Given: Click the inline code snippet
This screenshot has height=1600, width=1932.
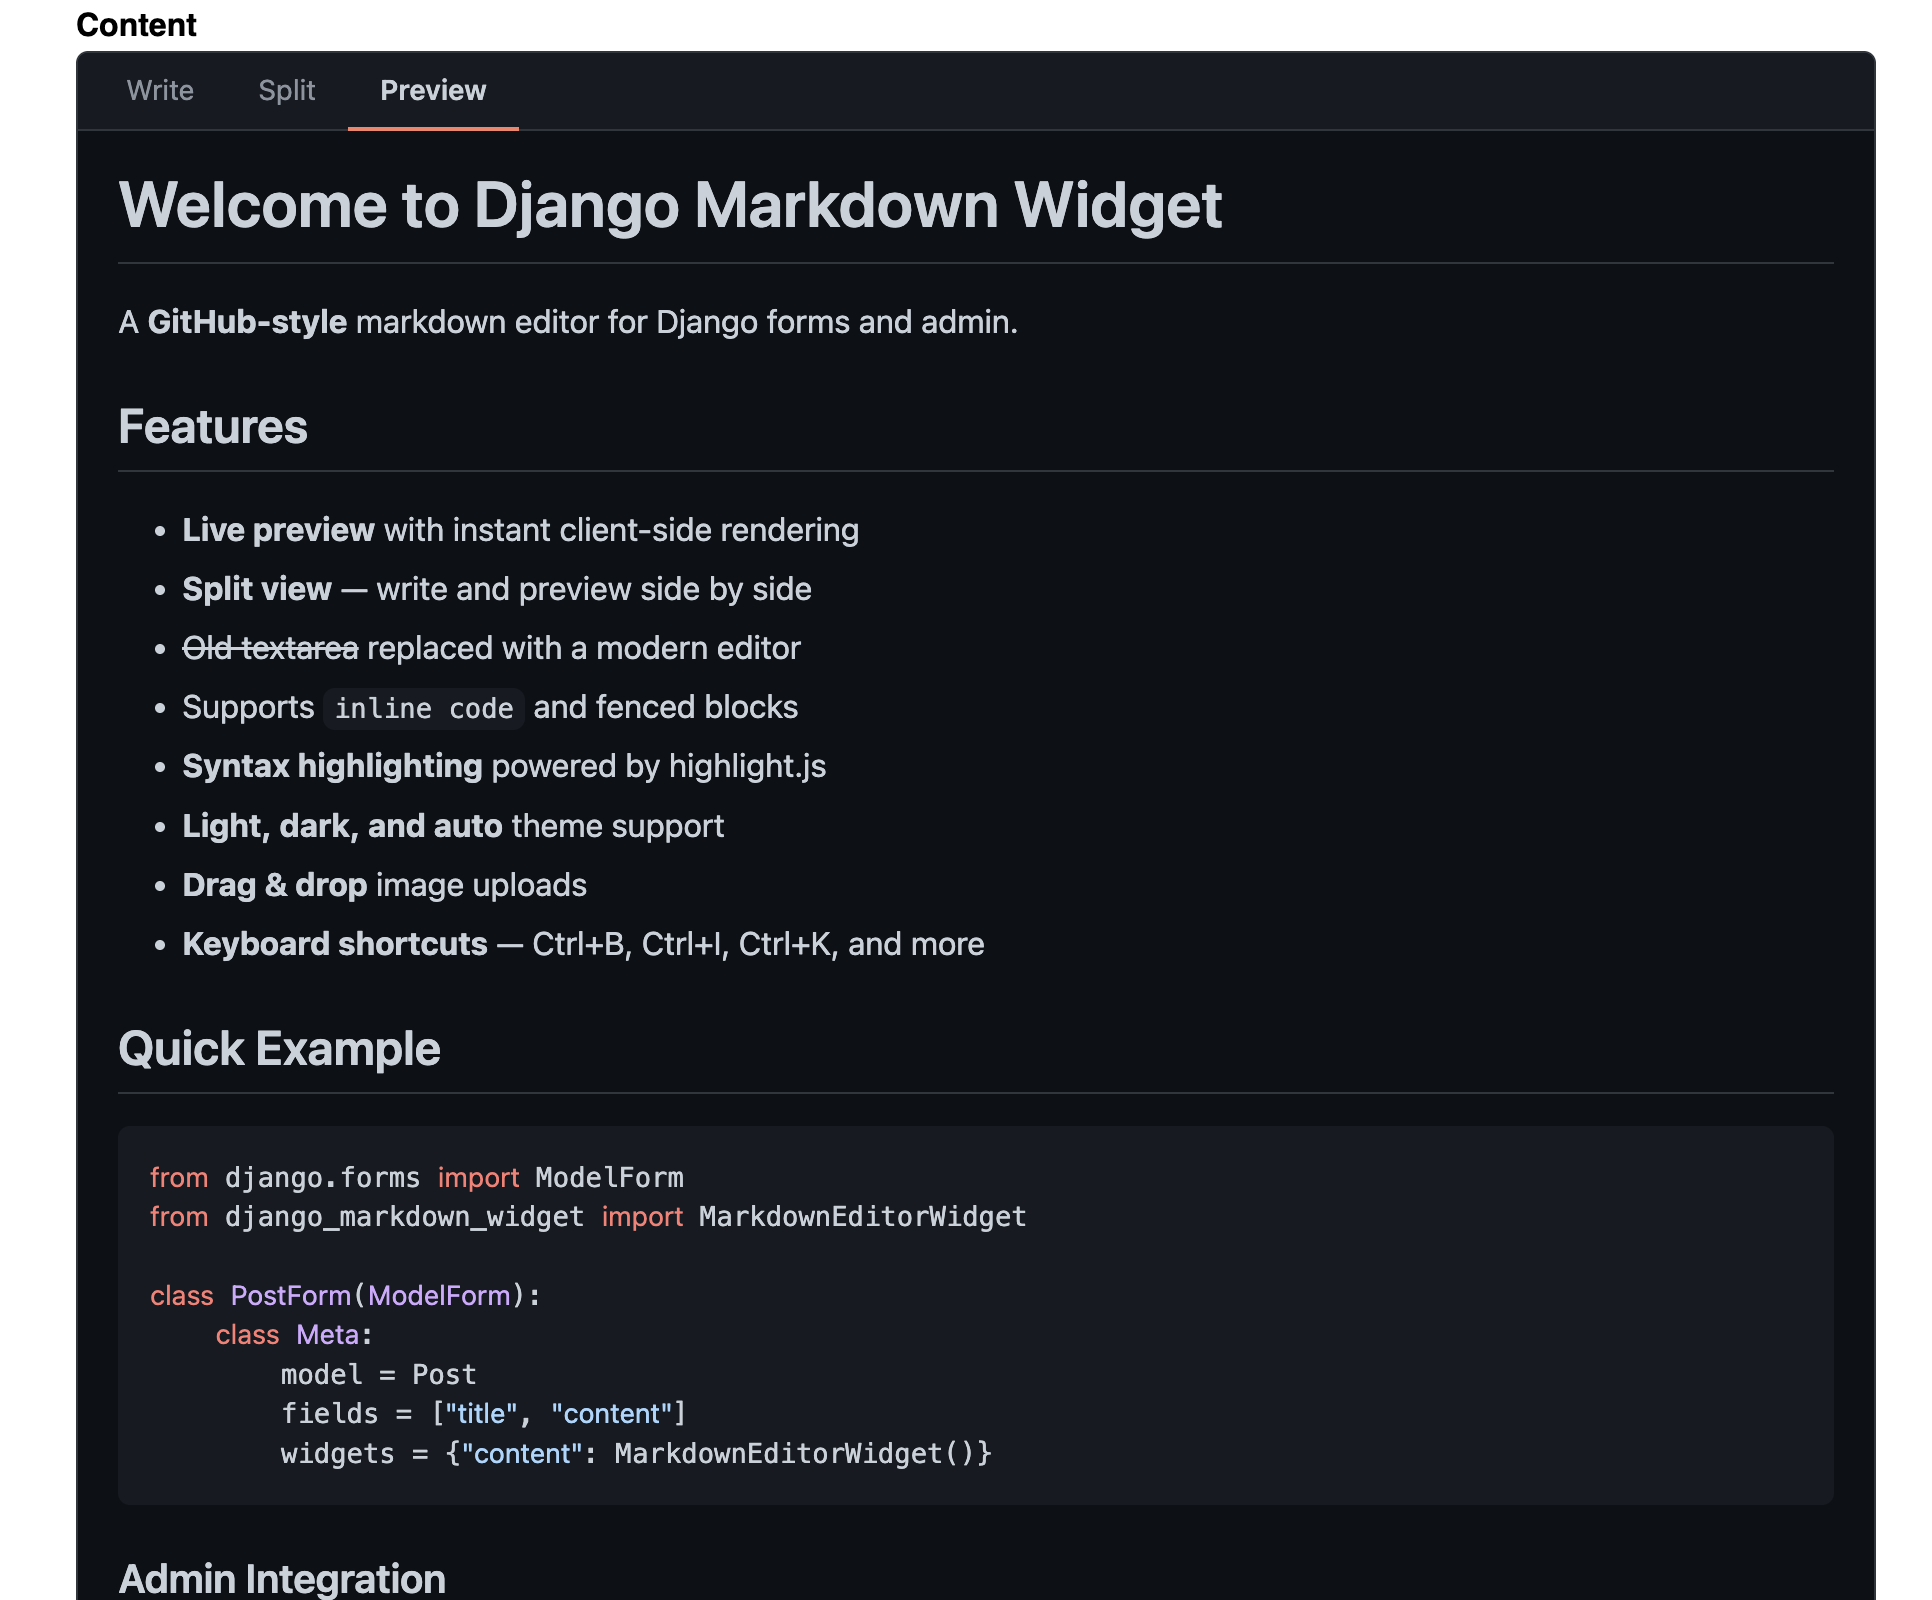Looking at the screenshot, I should point(423,708).
